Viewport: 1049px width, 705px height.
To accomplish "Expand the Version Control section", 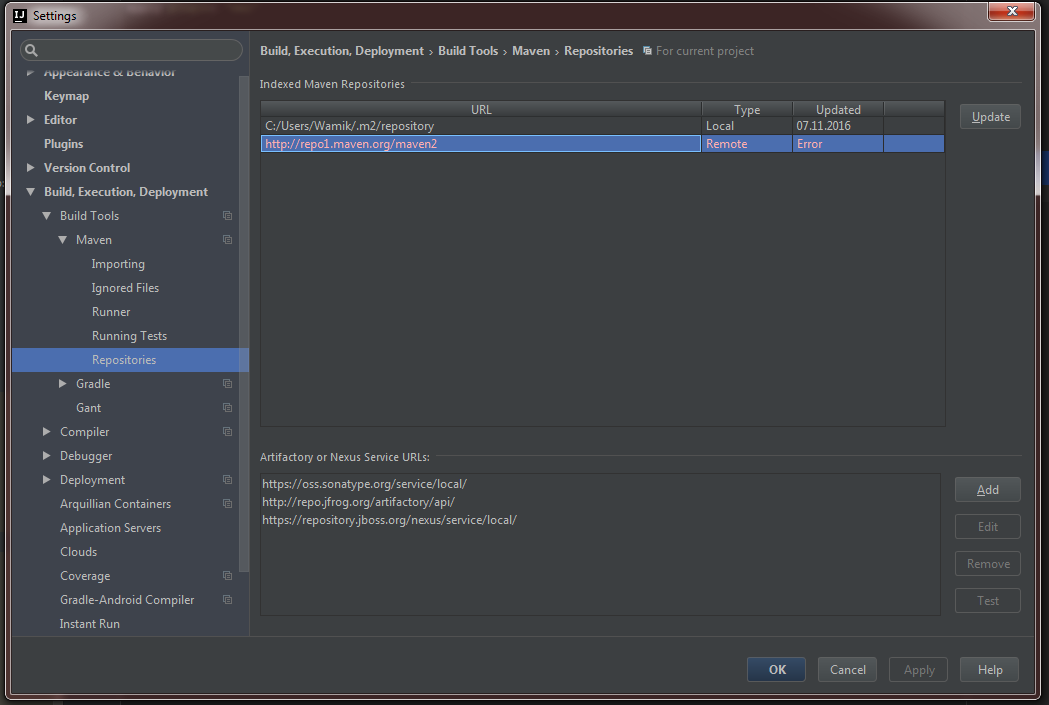I will point(30,168).
